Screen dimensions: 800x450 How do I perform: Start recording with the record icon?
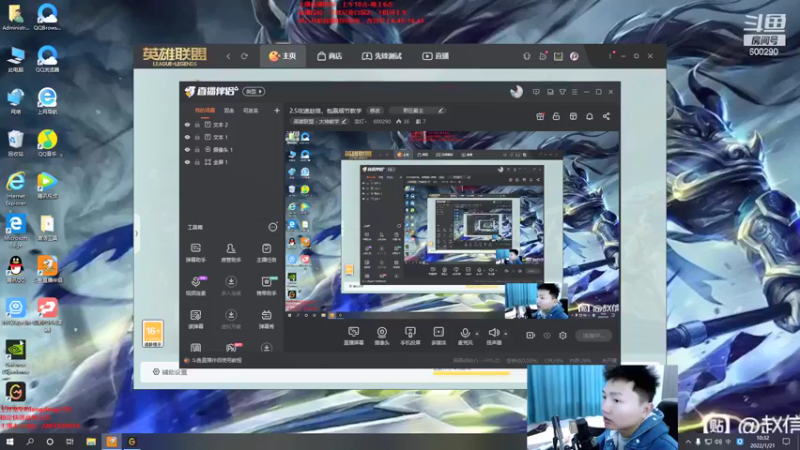click(x=530, y=335)
